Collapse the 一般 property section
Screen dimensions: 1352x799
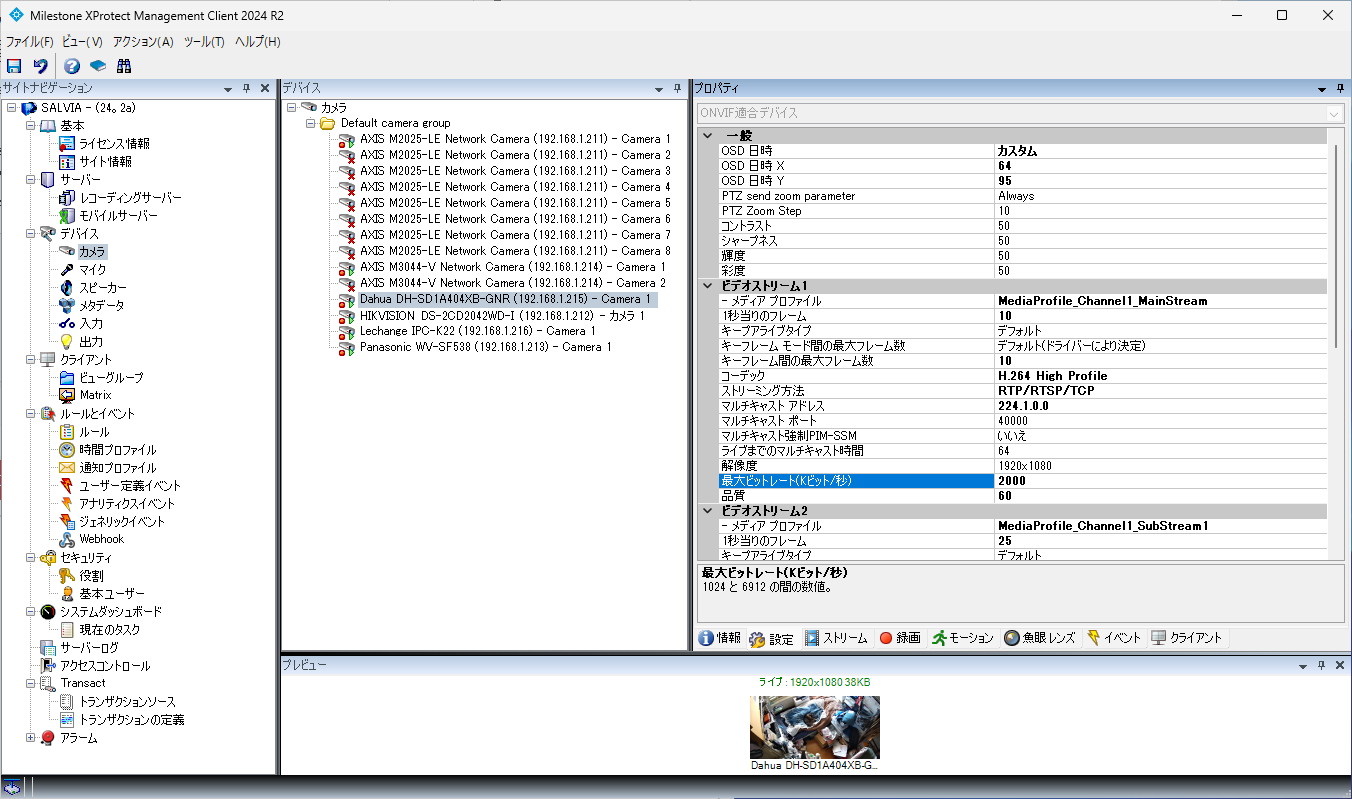[x=708, y=136]
